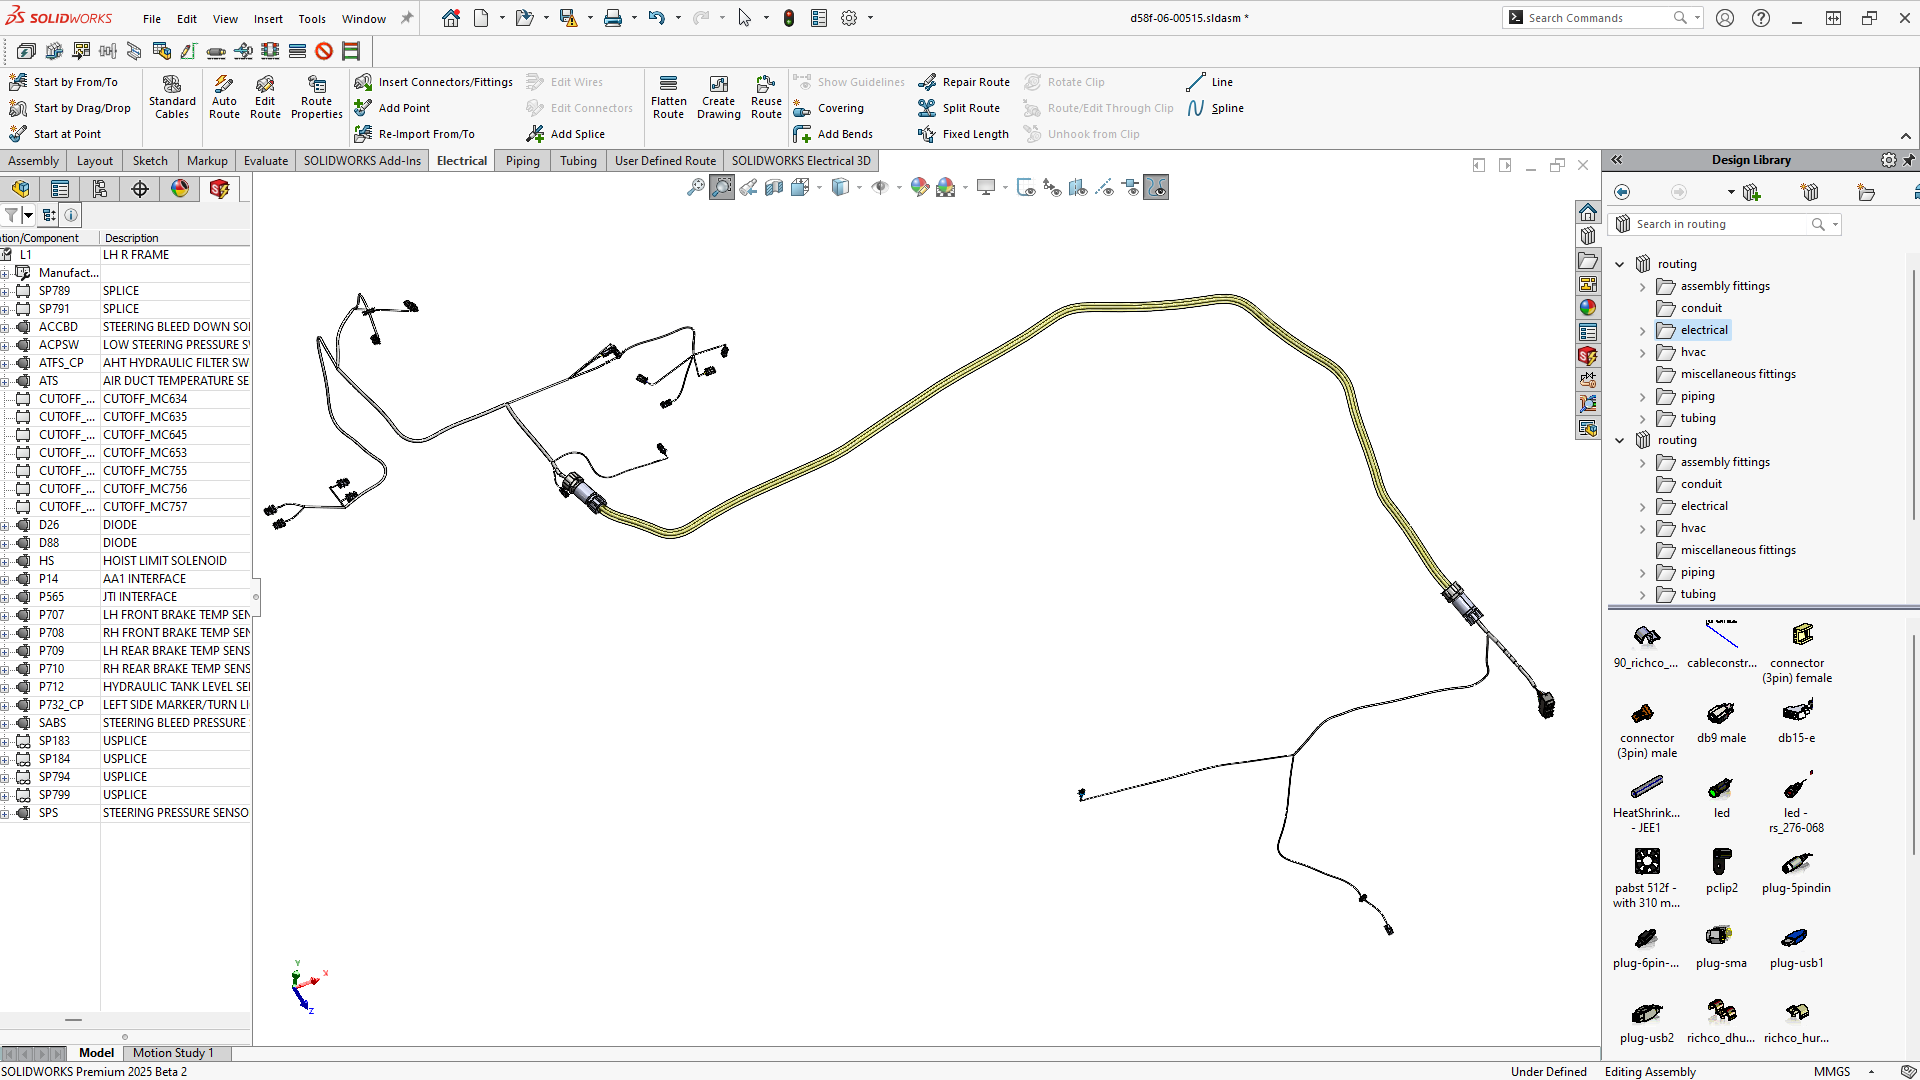The width and height of the screenshot is (1920, 1080).
Task: Switch to the Tubing tab
Action: point(578,160)
